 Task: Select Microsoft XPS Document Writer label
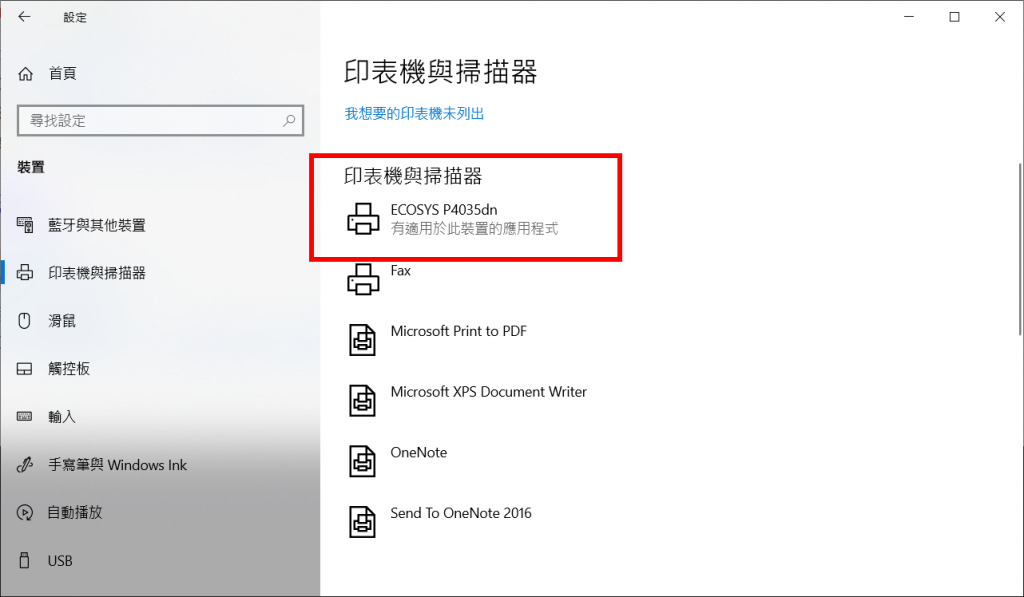pos(488,392)
